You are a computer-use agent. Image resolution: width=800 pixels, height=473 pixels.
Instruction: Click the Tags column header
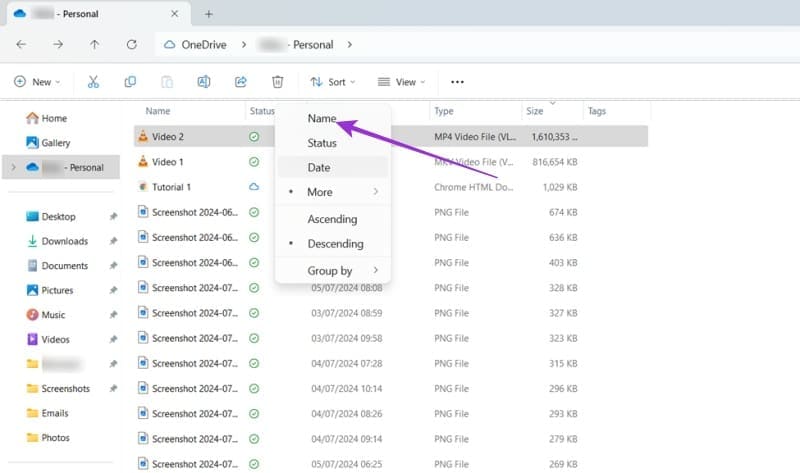[596, 111]
